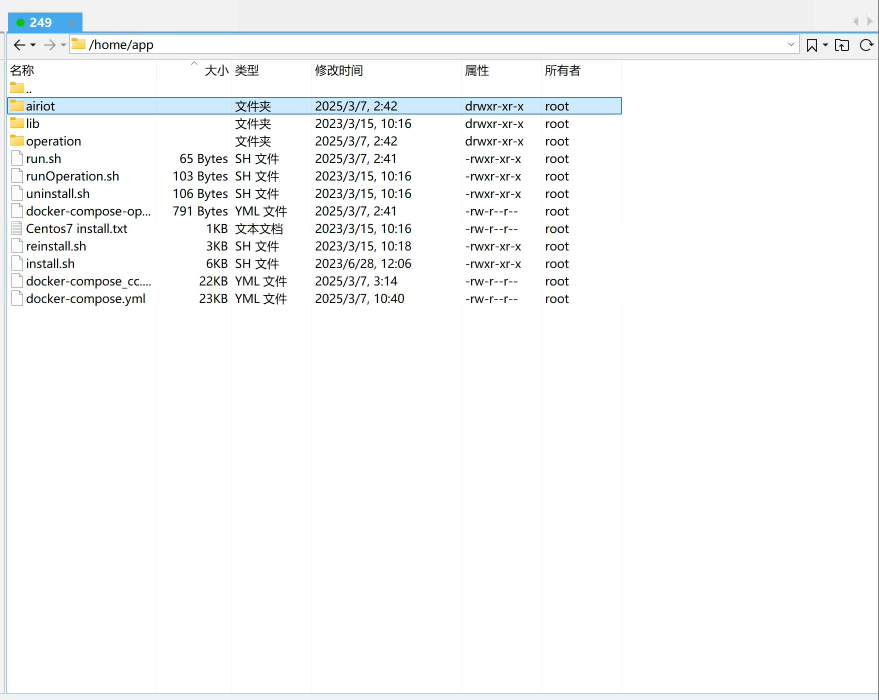Viewport: 879px width, 700px height.
Task: Sort files by 大小 column
Action: (x=216, y=70)
